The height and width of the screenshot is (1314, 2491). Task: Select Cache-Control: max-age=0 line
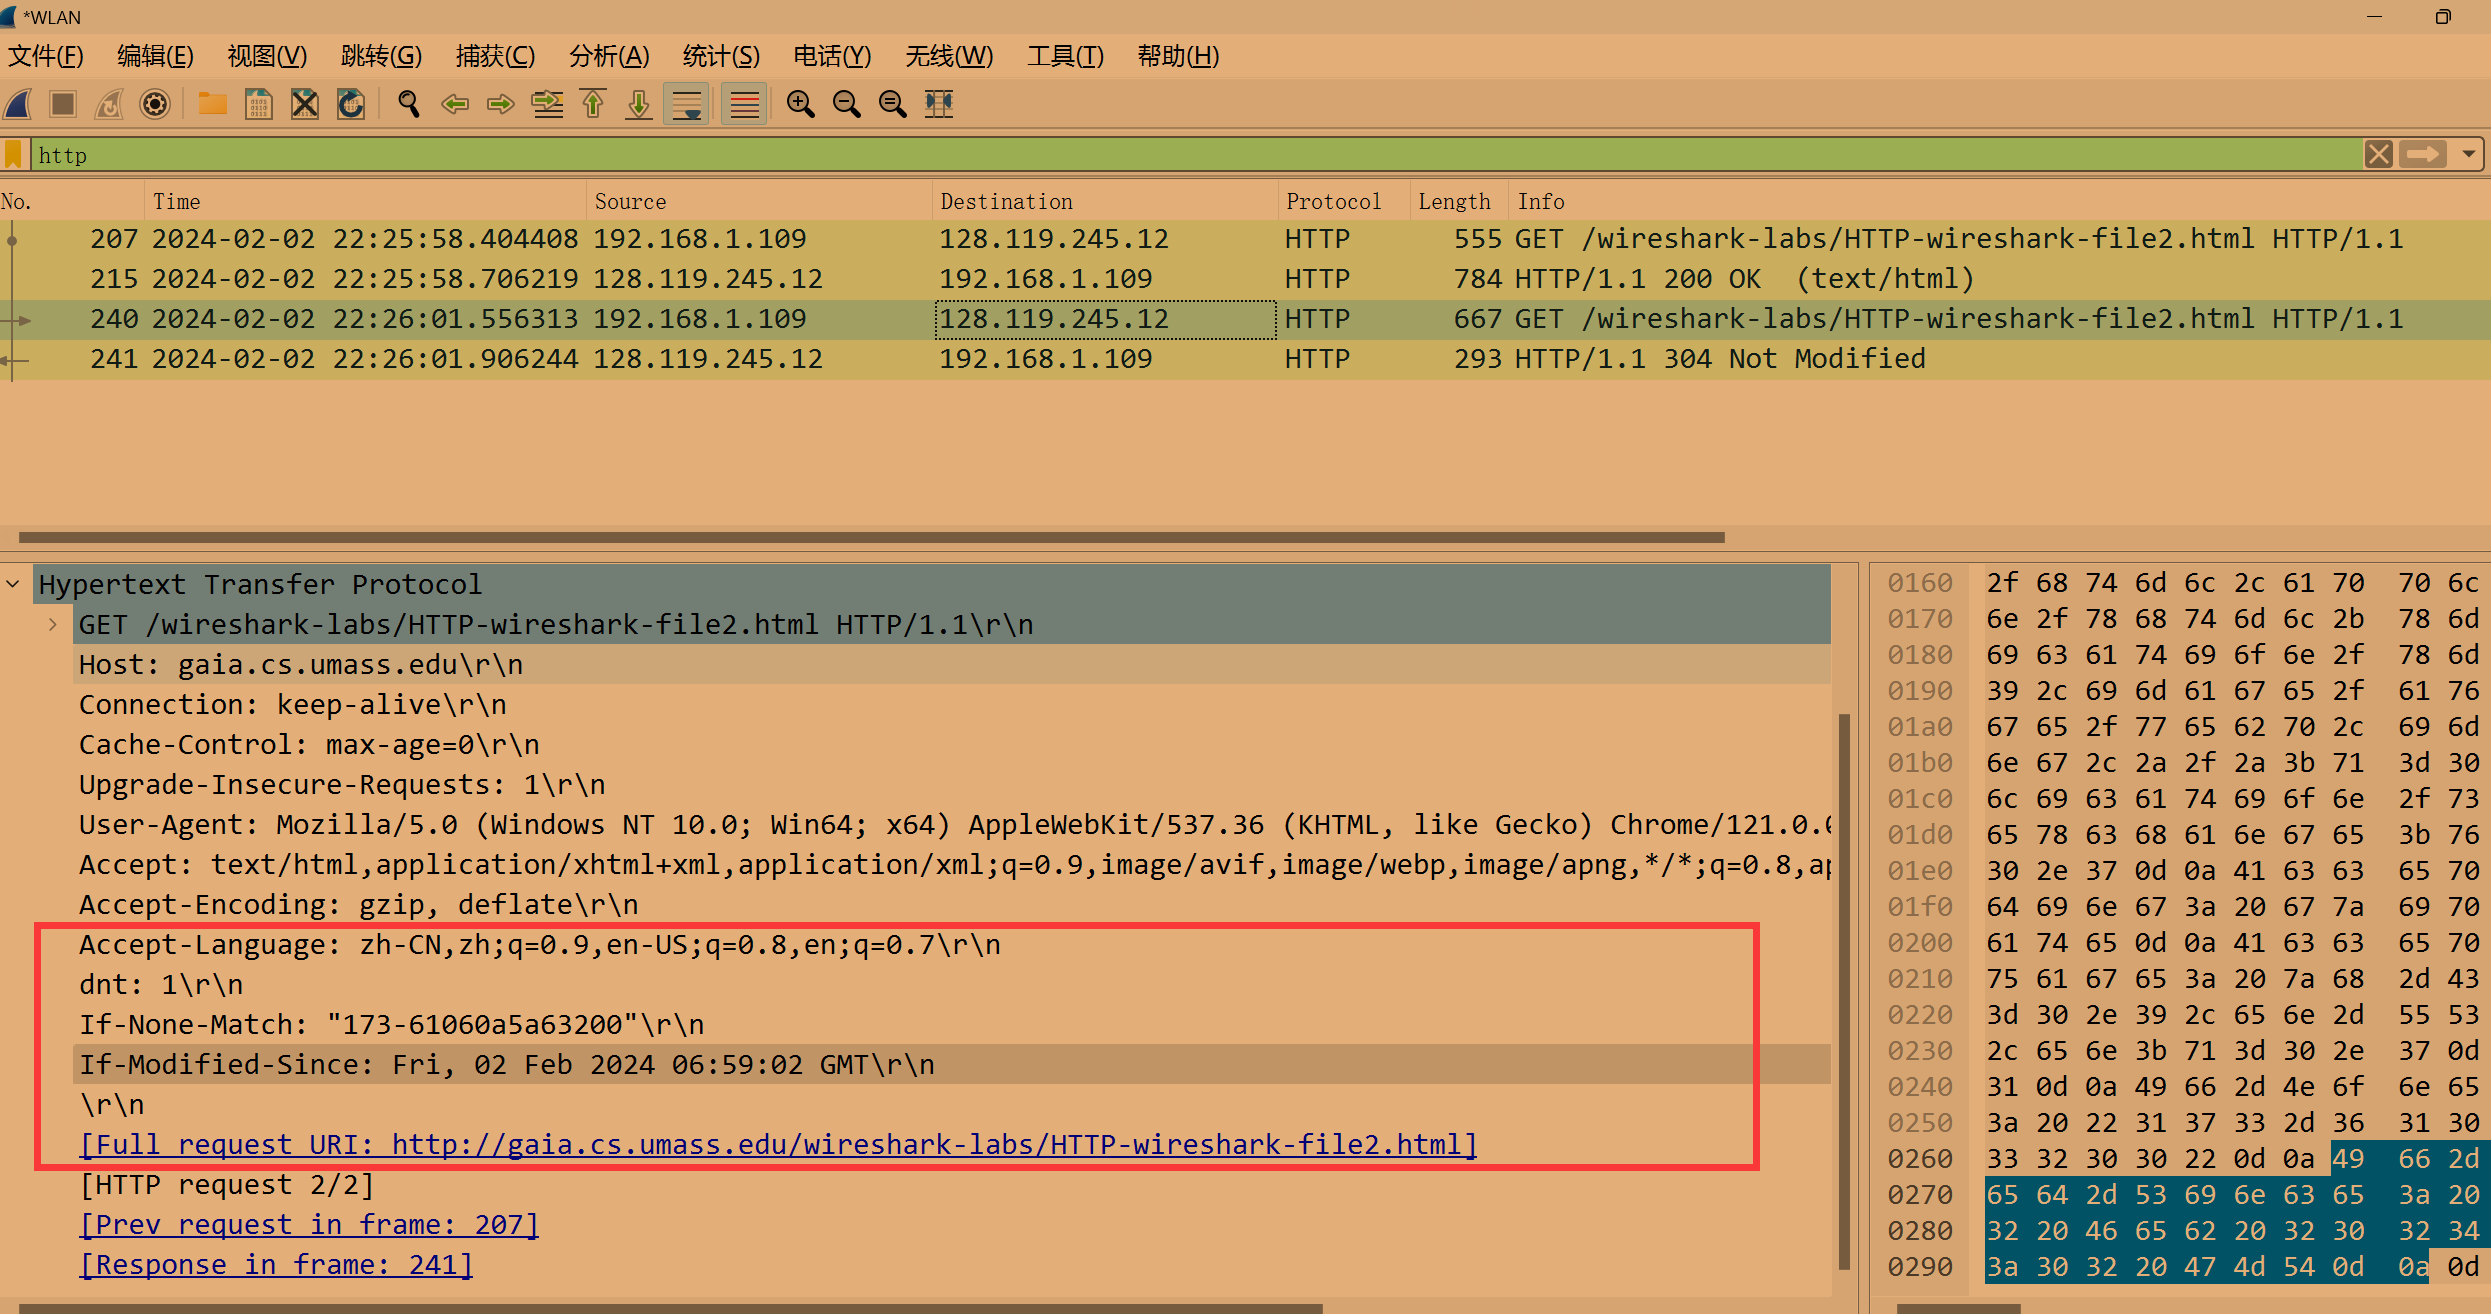coord(952,744)
